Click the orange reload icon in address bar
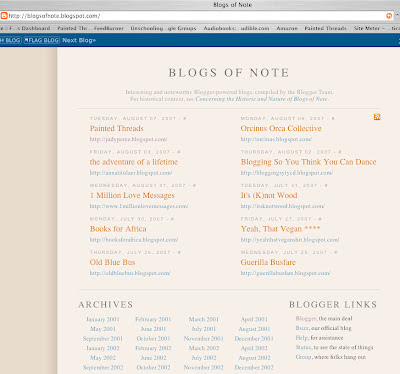Viewport: 400px width, 374px height. 389,16
